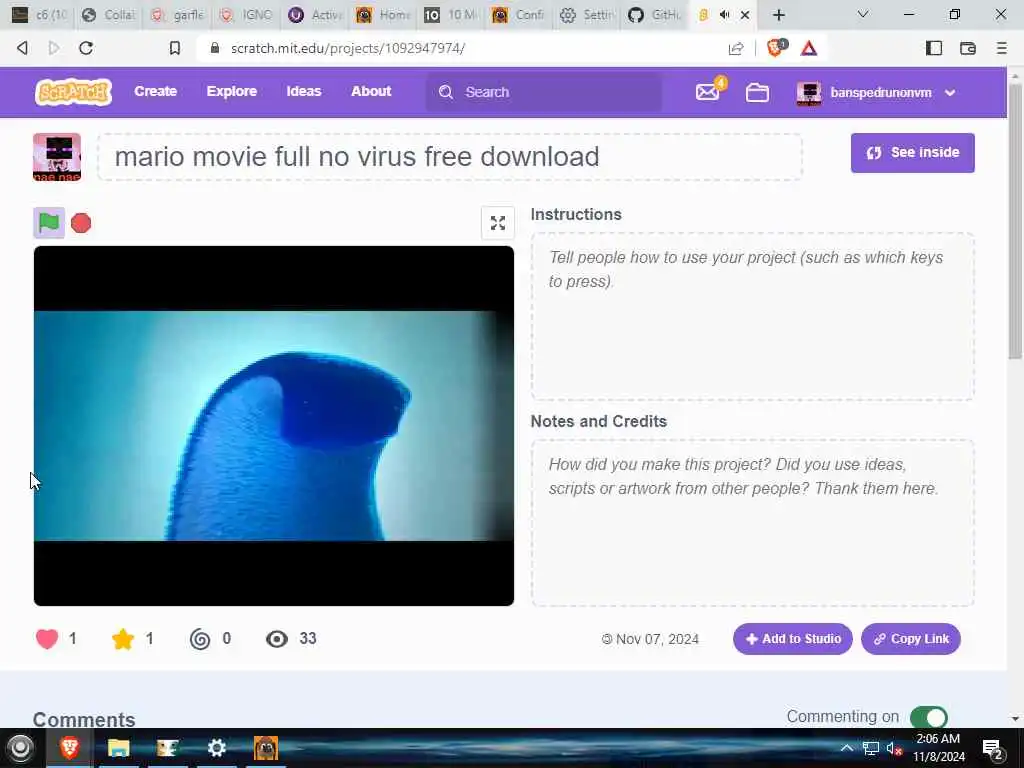Open Brave from the taskbar
The height and width of the screenshot is (768, 1024).
point(69,748)
